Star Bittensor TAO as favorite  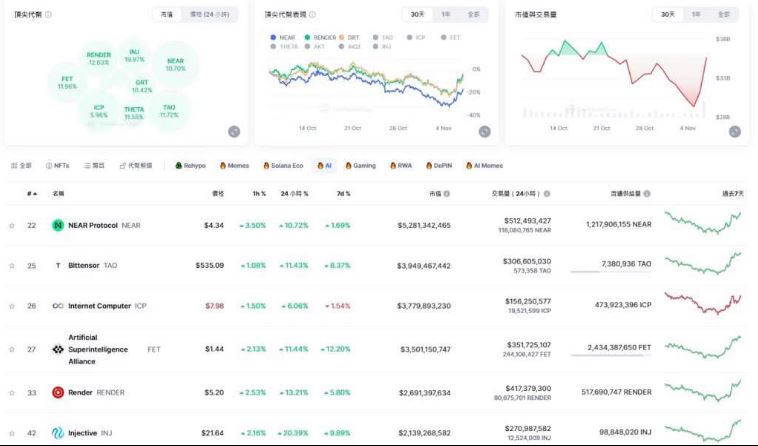12,265
